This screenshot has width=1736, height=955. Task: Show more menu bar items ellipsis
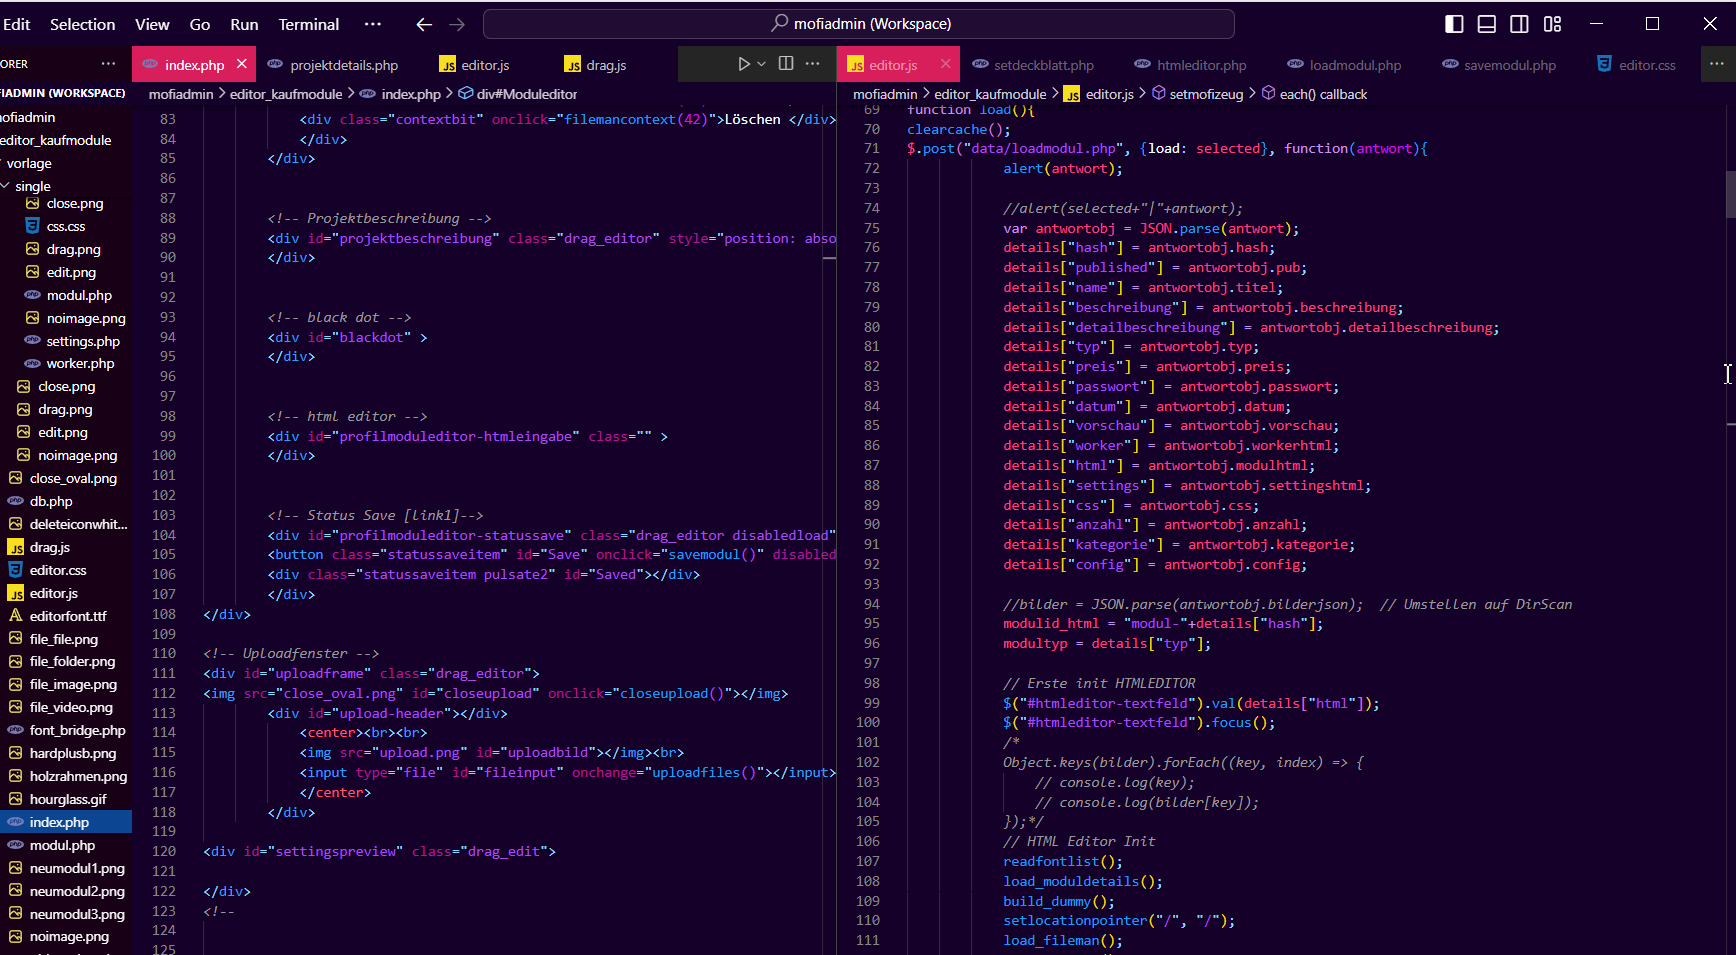tap(373, 24)
